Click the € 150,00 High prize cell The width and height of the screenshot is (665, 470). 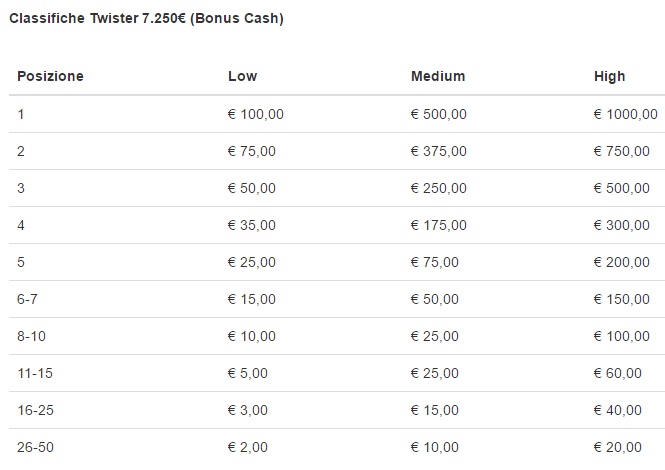tap(622, 299)
